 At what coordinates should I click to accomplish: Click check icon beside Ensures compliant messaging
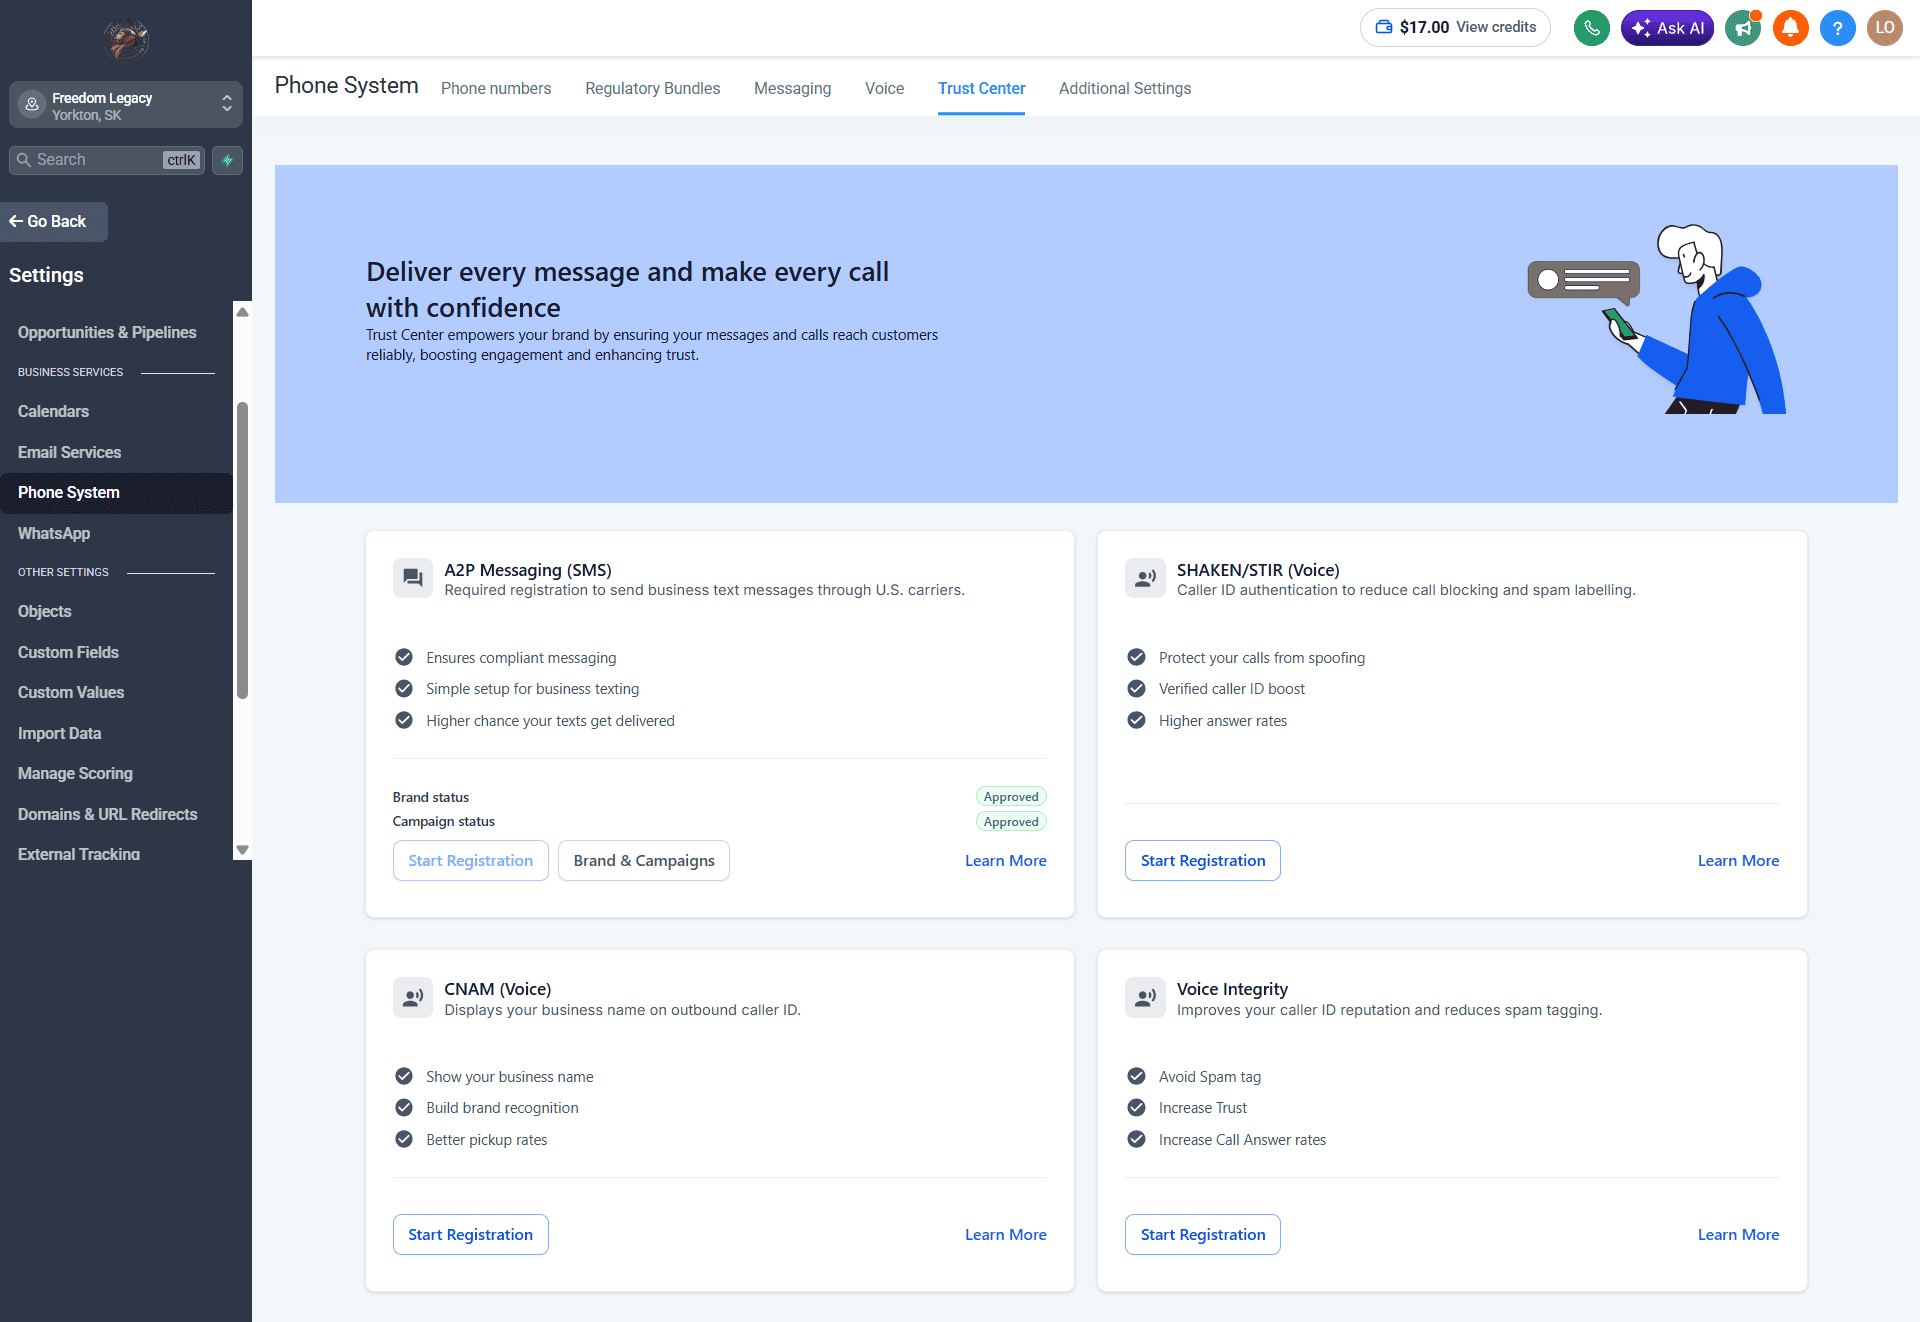click(x=404, y=657)
